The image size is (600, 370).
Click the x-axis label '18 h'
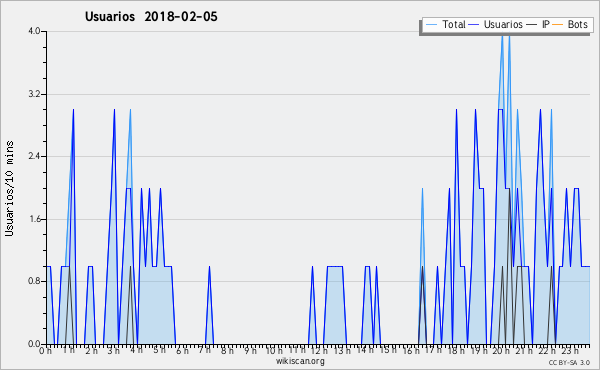click(x=456, y=350)
